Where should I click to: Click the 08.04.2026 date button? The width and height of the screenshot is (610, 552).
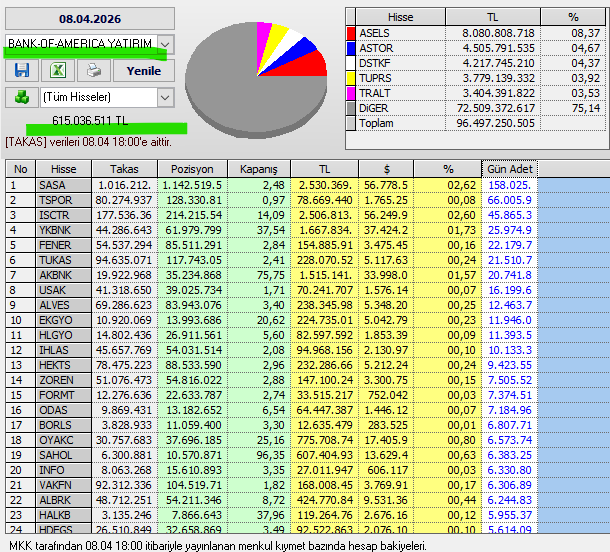[90, 19]
